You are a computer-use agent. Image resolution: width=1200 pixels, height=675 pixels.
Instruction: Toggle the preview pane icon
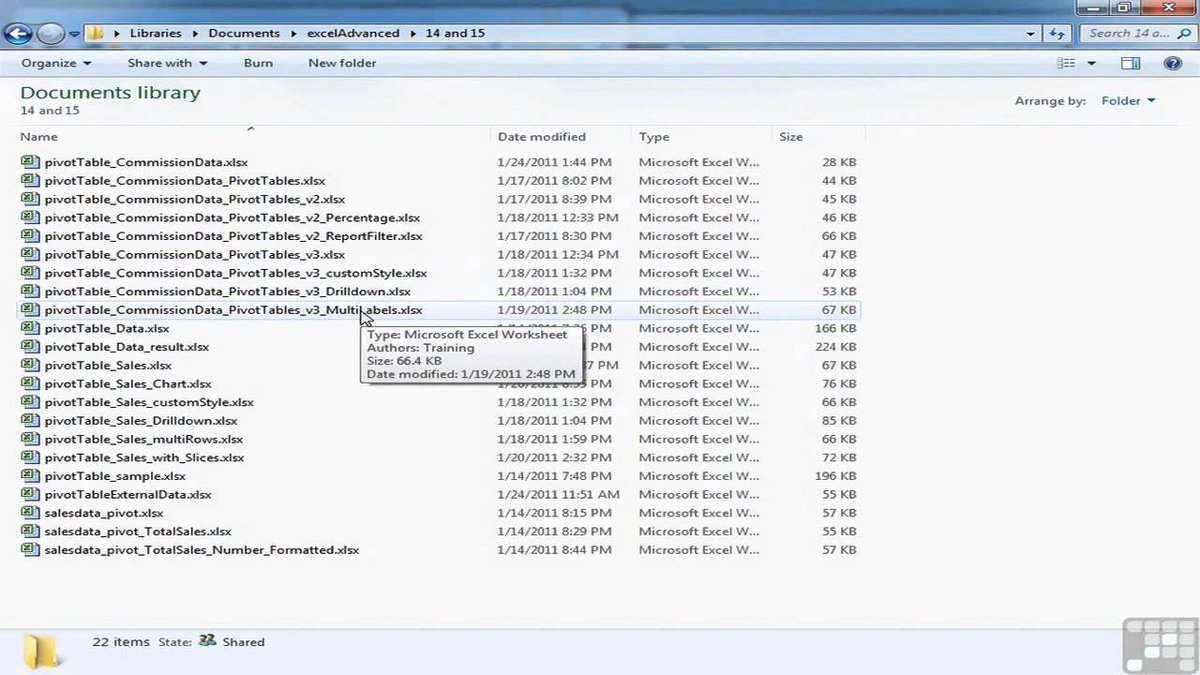coord(1130,63)
